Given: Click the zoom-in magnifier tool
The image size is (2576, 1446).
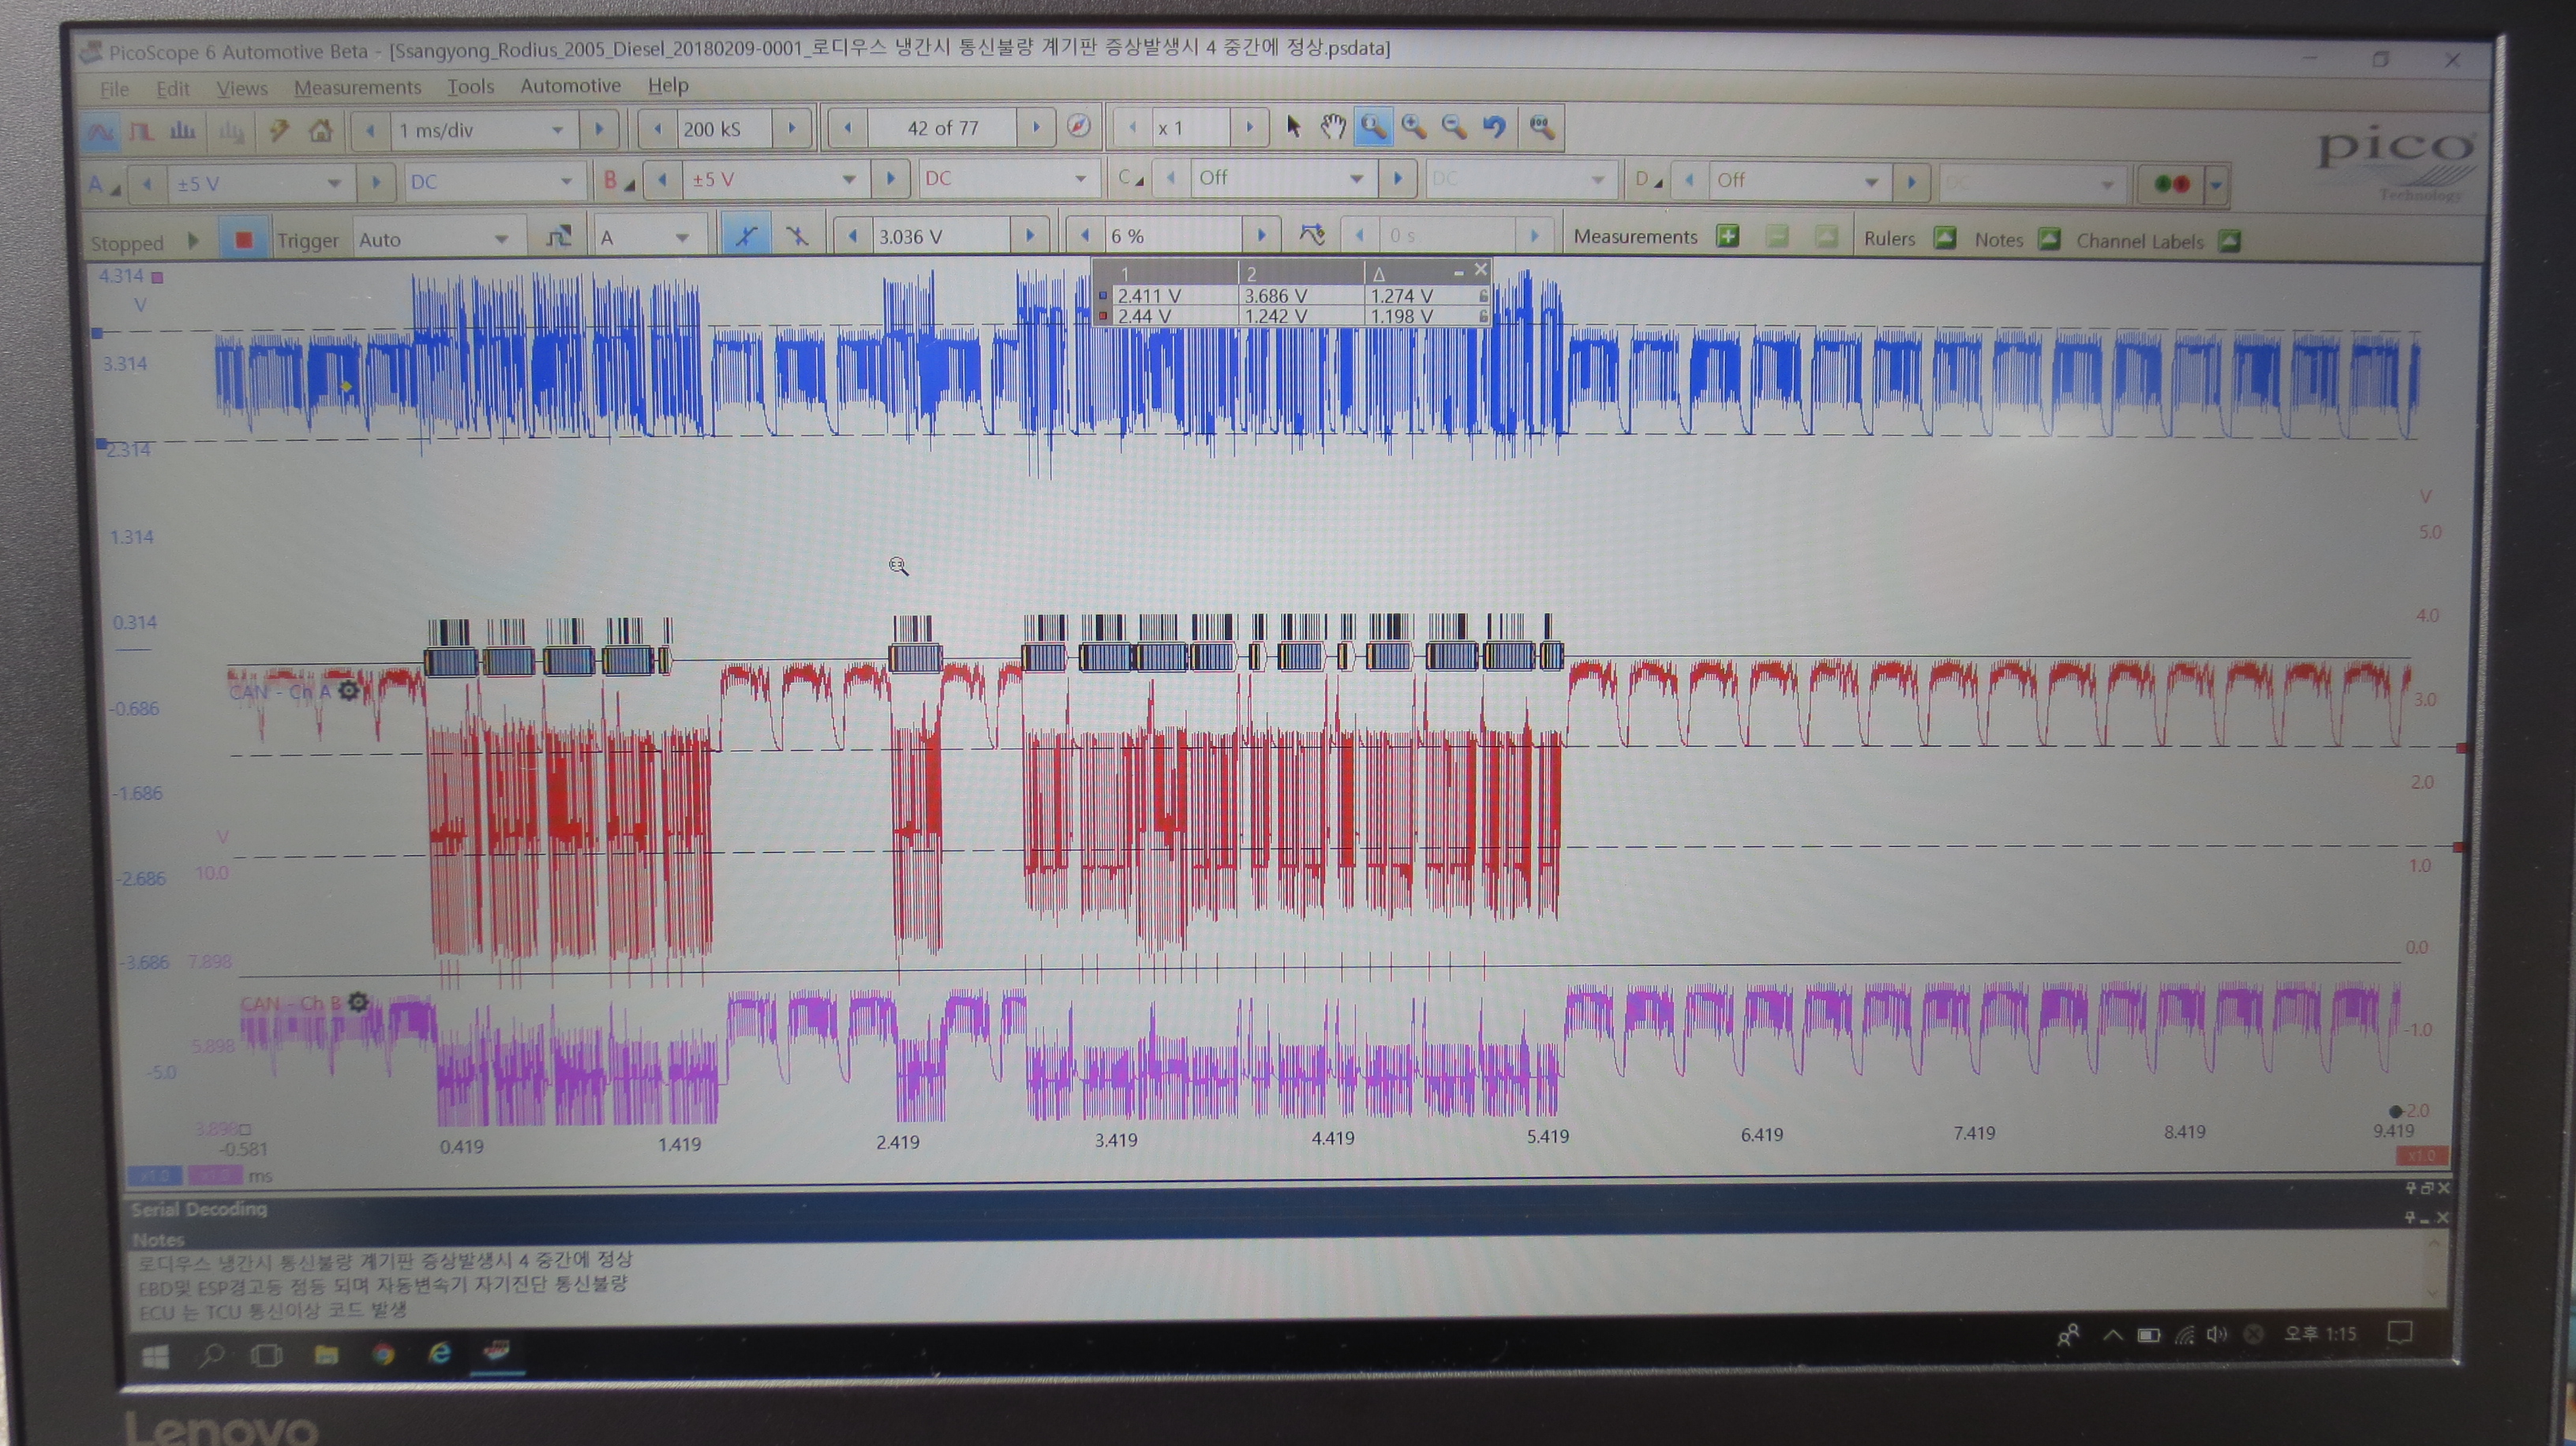Looking at the screenshot, I should (x=1413, y=127).
